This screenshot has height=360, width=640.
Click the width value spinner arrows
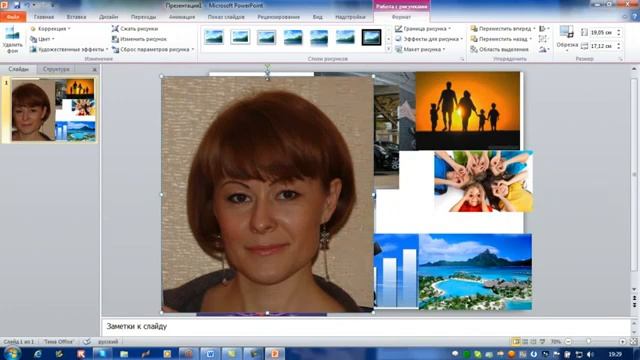click(x=618, y=46)
